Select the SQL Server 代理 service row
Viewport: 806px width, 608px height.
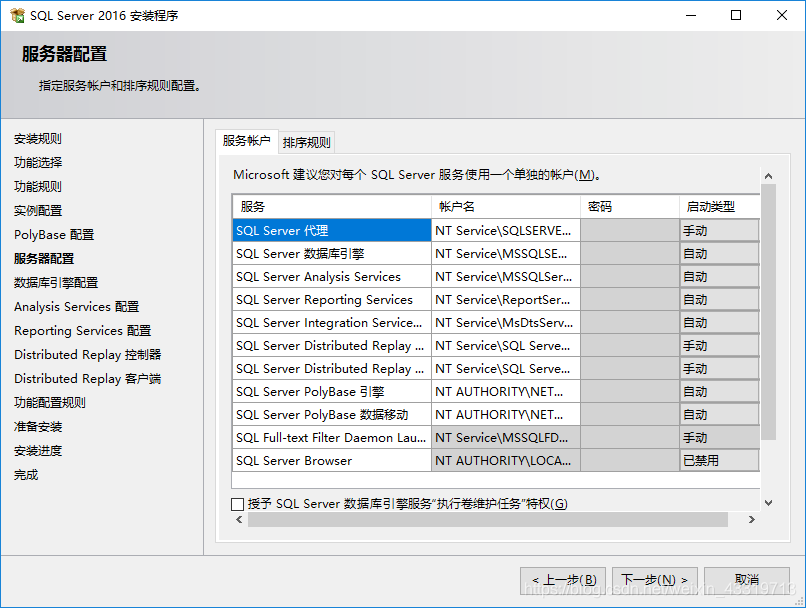point(332,231)
